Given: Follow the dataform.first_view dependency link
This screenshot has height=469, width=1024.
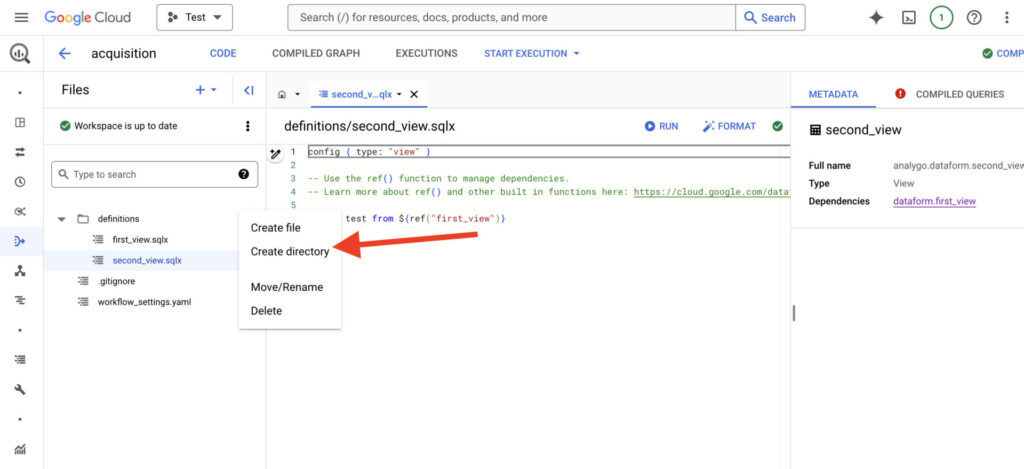Looking at the screenshot, I should 935,201.
